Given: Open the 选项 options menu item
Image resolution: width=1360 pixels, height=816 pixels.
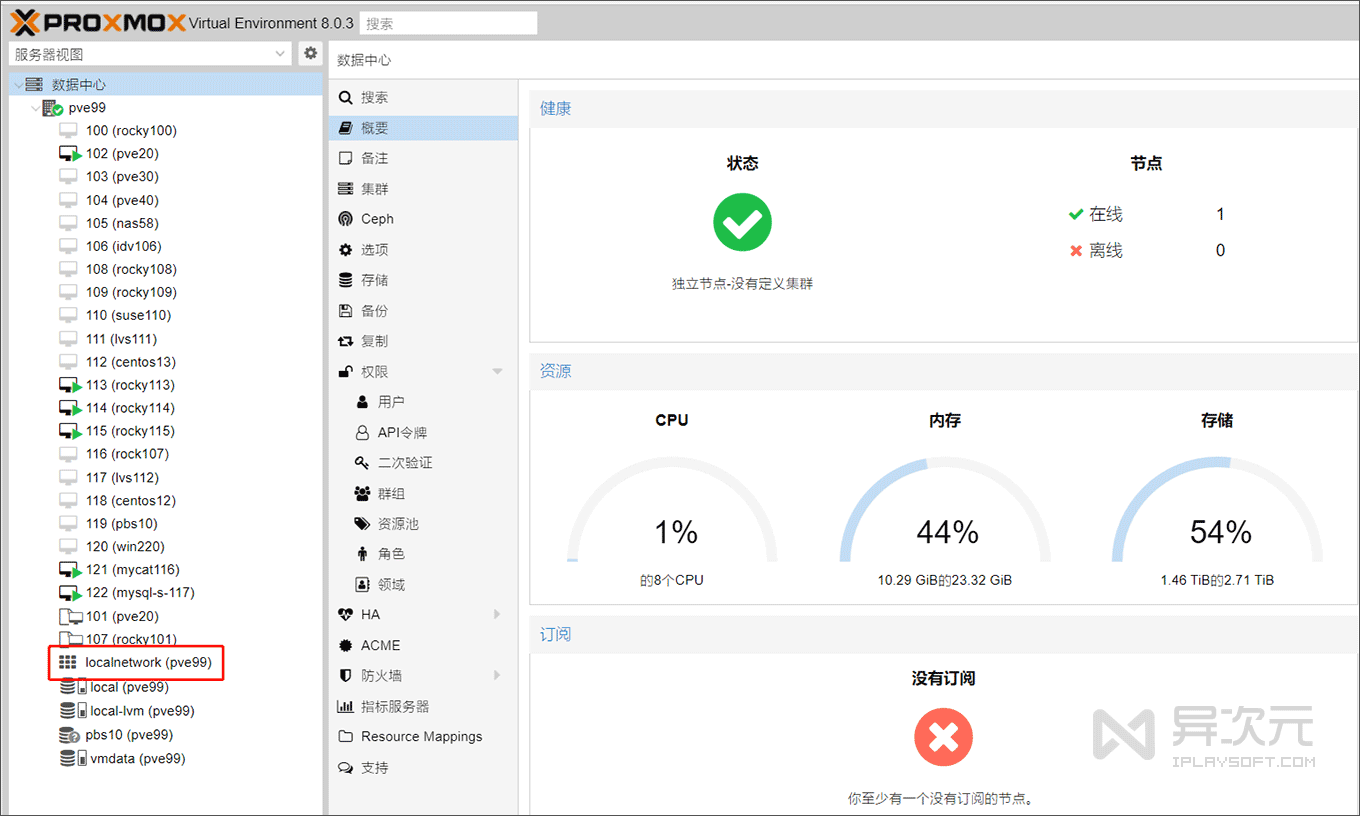Looking at the screenshot, I should [x=423, y=250].
